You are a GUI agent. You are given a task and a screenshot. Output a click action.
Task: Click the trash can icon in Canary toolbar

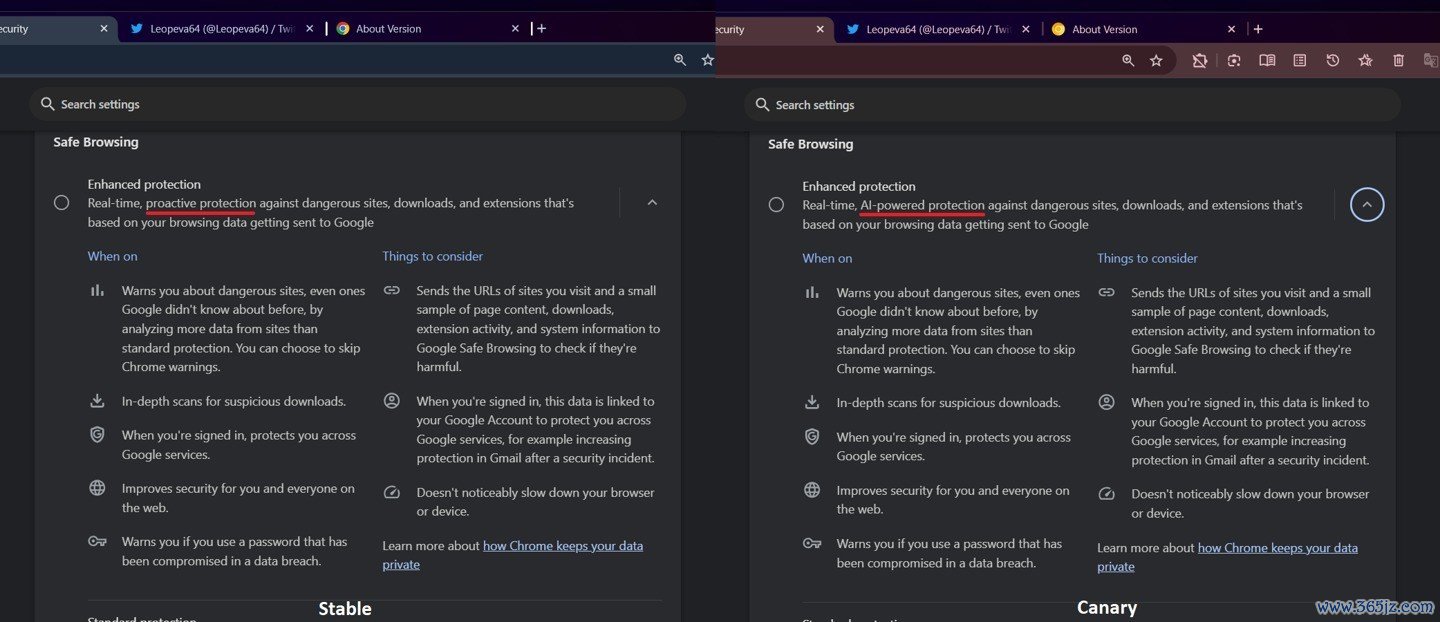point(1399,61)
